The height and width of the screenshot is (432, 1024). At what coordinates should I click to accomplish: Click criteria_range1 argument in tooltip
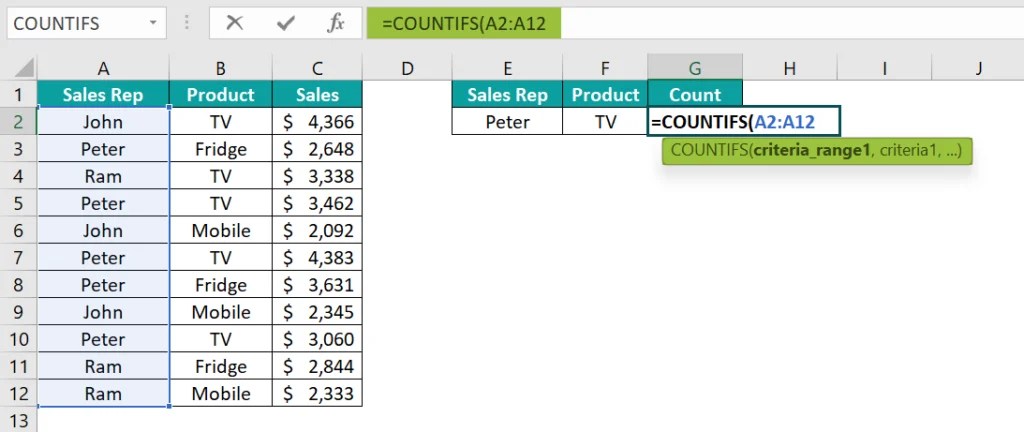click(810, 151)
